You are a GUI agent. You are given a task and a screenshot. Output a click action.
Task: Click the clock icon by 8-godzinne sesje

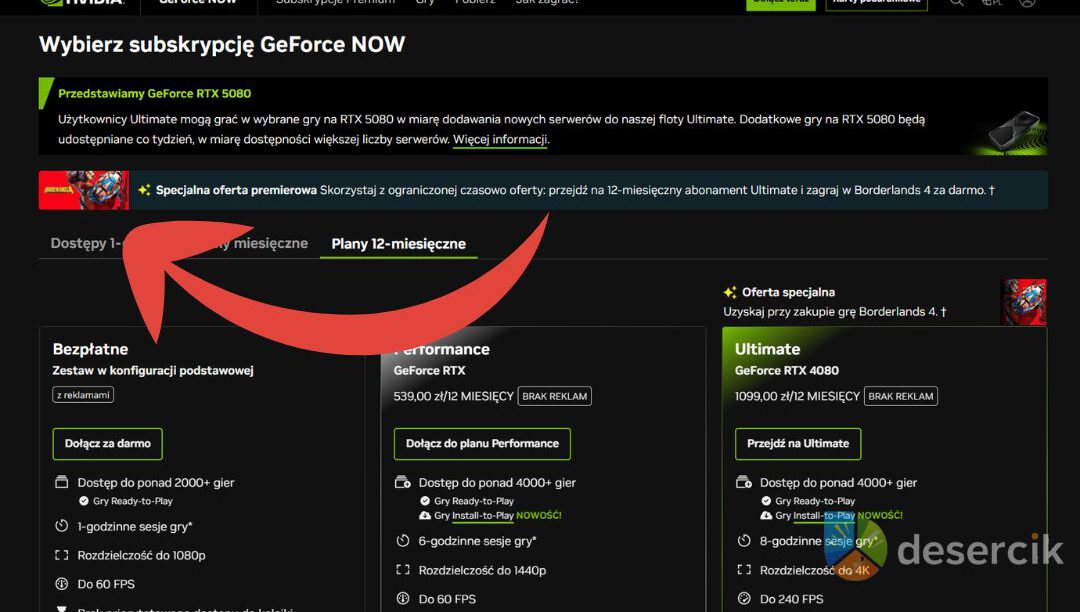pos(744,541)
